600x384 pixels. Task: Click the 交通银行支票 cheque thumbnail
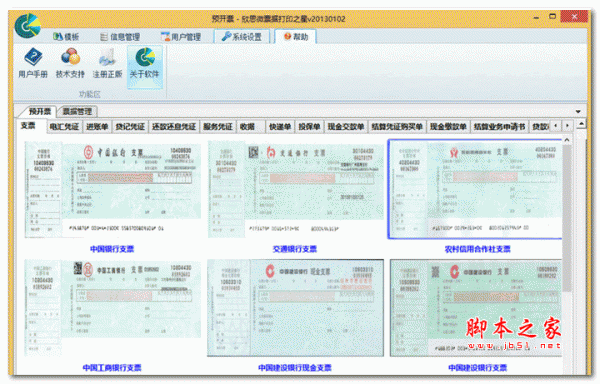(295, 189)
